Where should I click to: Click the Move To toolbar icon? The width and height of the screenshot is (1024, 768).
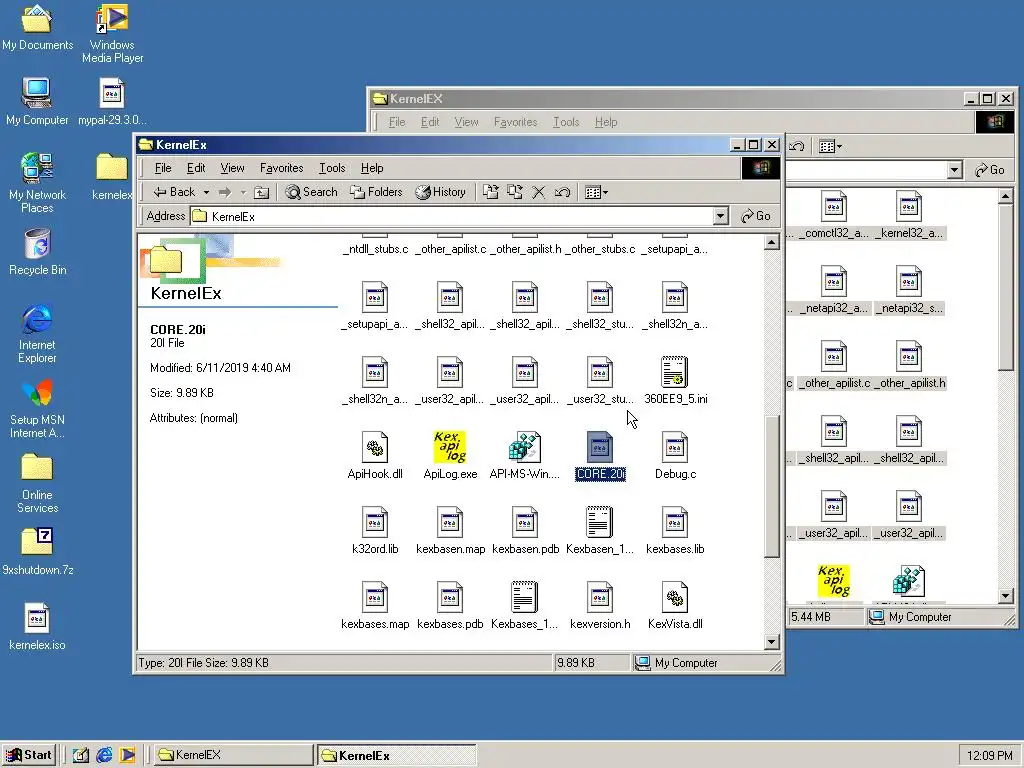point(491,192)
